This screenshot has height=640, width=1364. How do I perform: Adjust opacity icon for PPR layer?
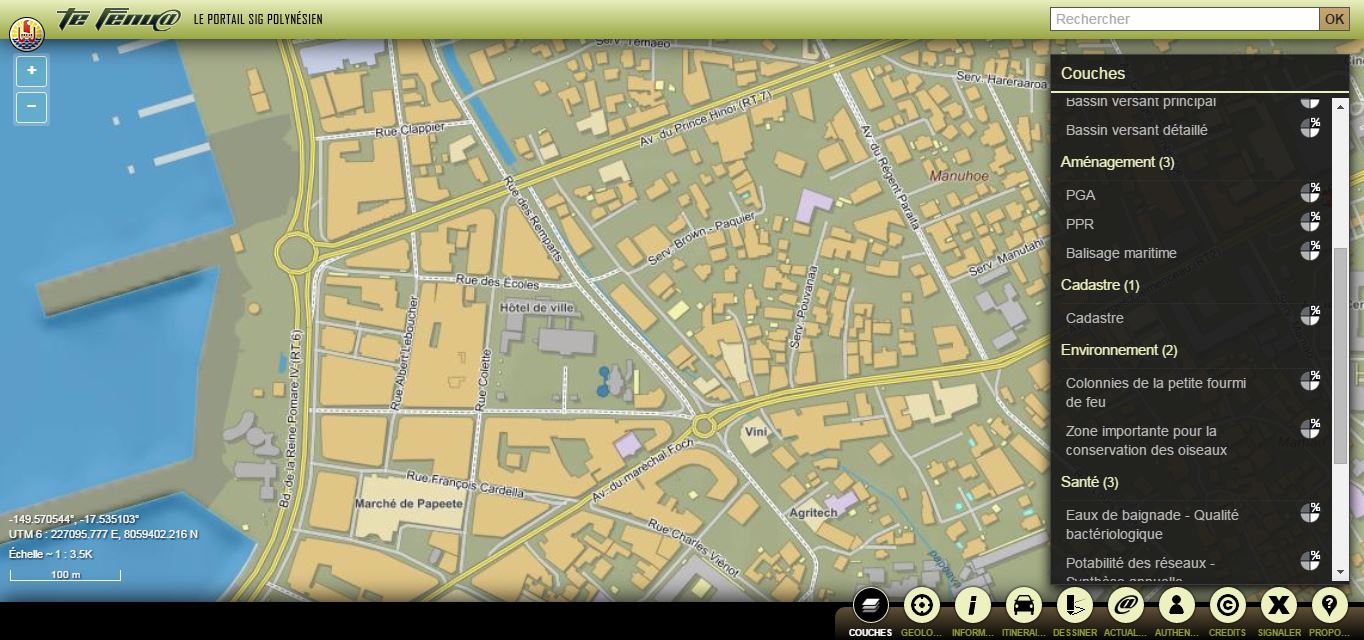coord(1310,221)
